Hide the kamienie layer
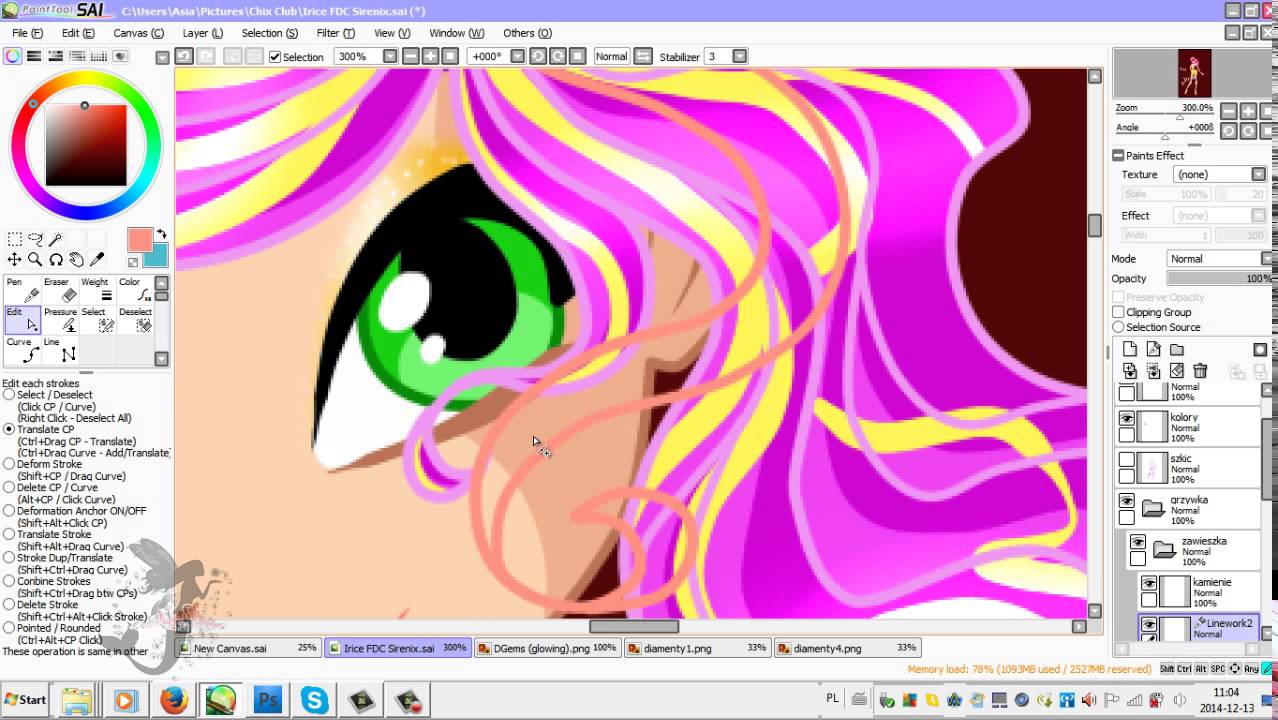This screenshot has height=720, width=1278. 1149,583
